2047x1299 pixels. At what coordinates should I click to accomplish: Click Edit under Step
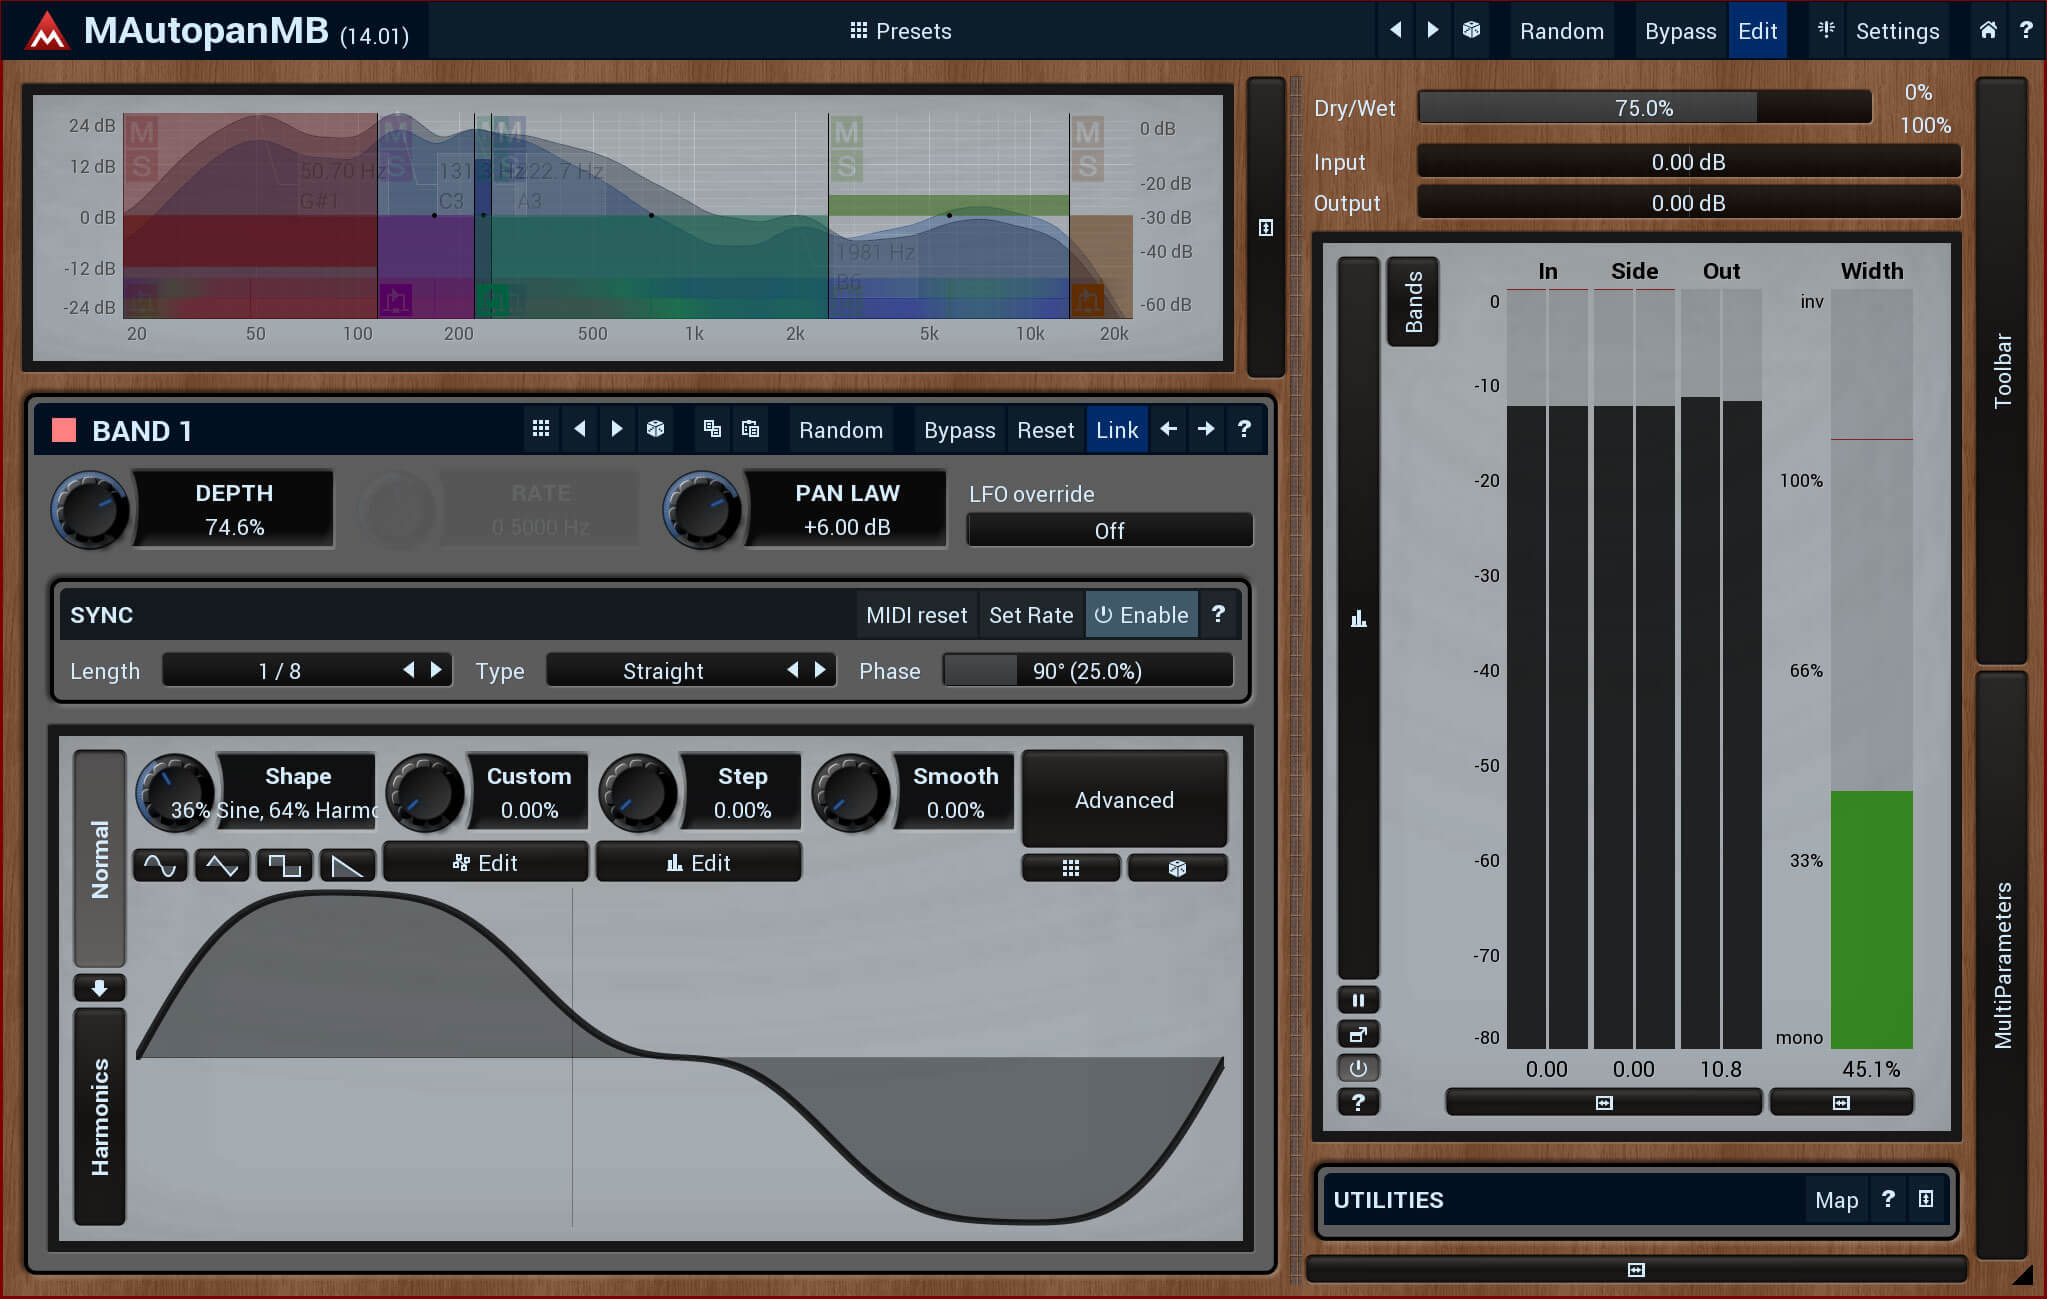(699, 862)
